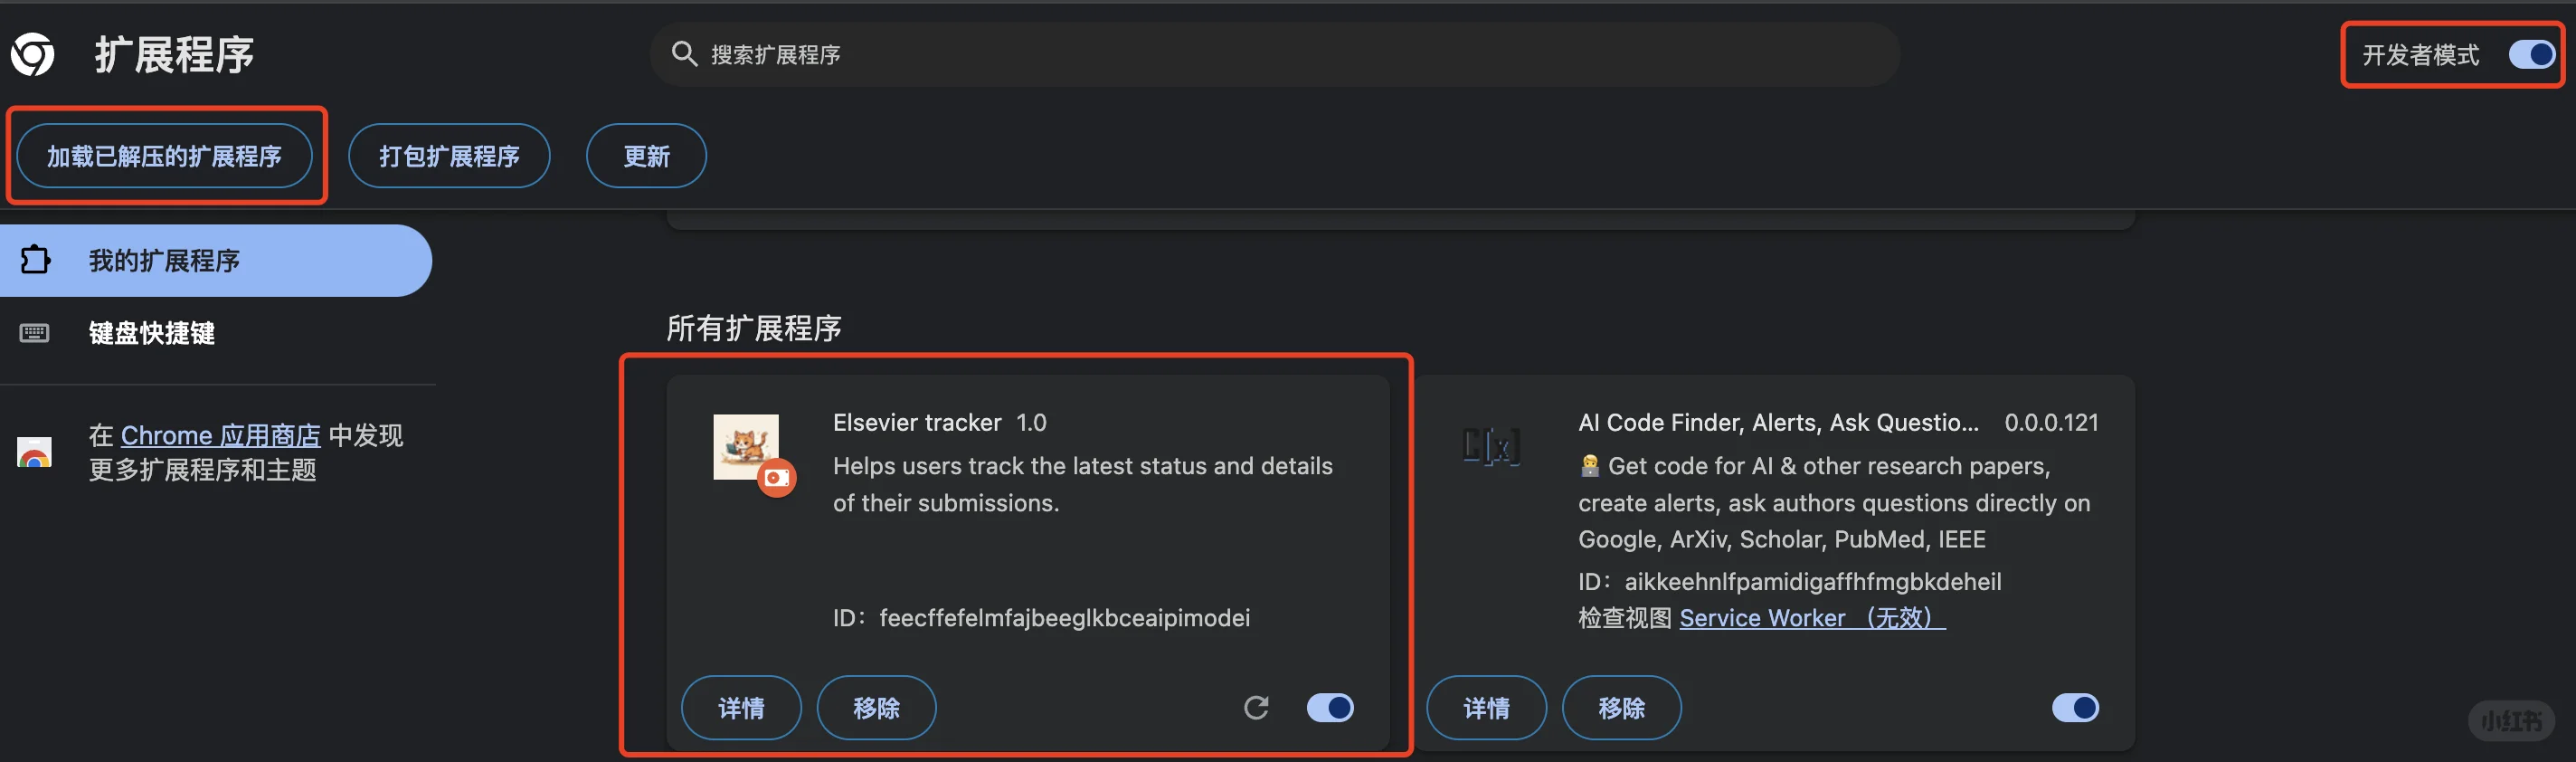This screenshot has height=762, width=2576.
Task: Click the ID aikkeehnlfpamidigaffhfmgbkdeheil text
Action: 1789,582
